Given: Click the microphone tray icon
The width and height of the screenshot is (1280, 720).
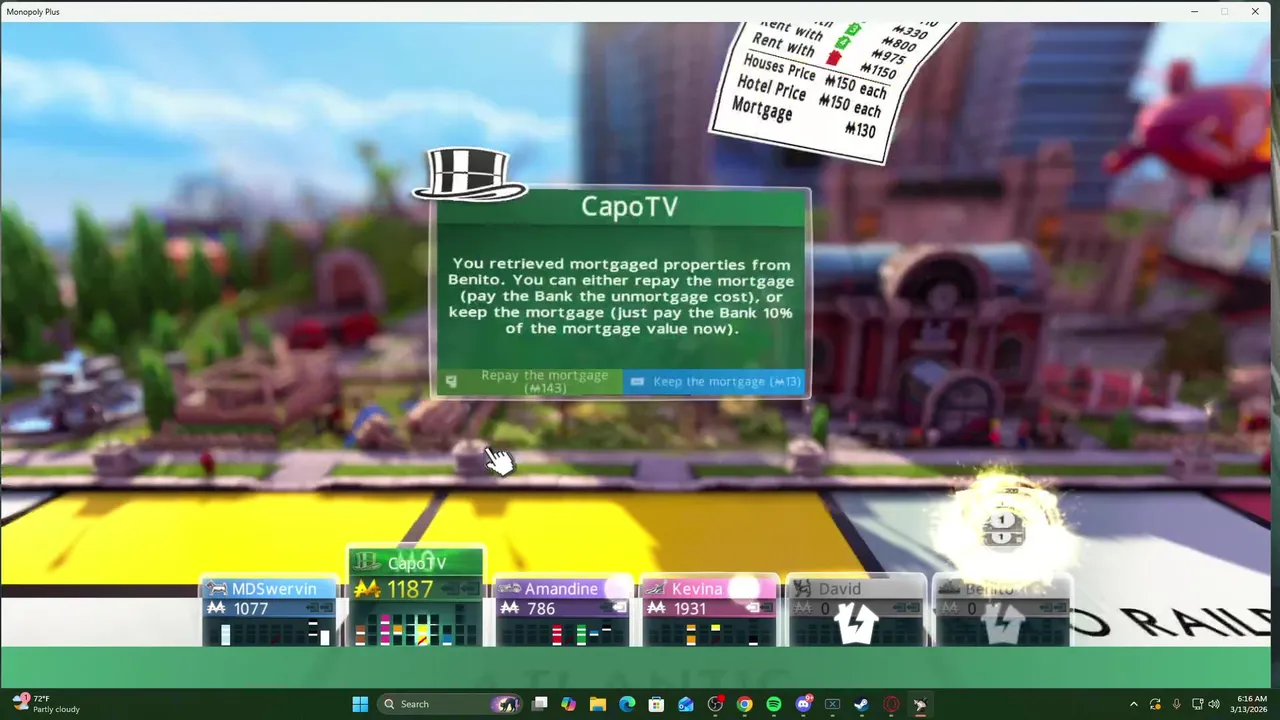Looking at the screenshot, I should (1177, 704).
